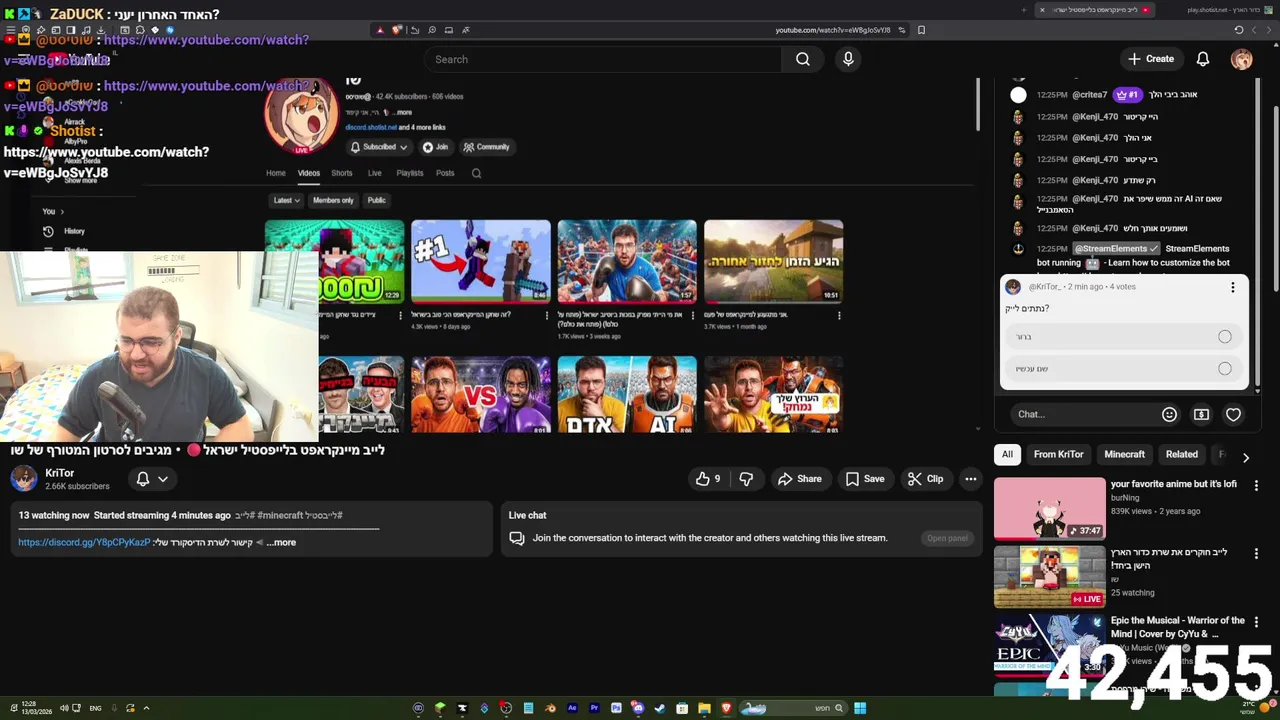The width and height of the screenshot is (1280, 720).
Task: Click the live chat message input
Action: click(x=1083, y=414)
